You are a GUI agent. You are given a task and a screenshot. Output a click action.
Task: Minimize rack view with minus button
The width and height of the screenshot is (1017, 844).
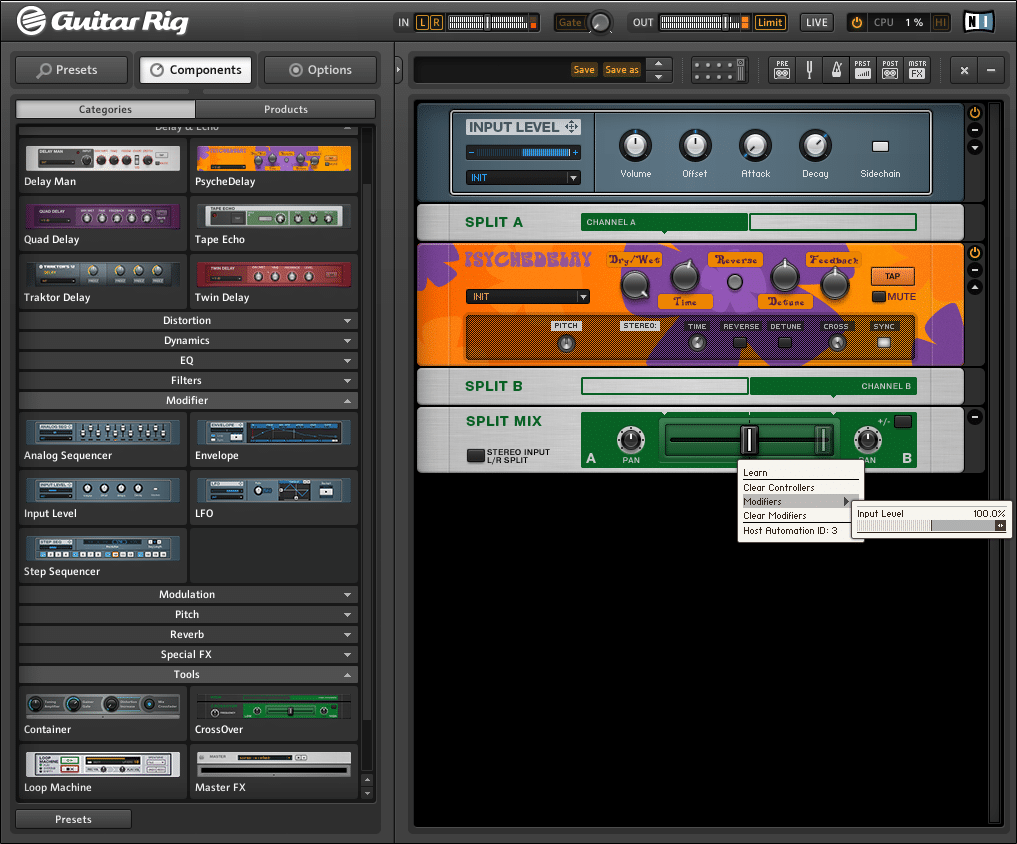pyautogui.click(x=990, y=70)
